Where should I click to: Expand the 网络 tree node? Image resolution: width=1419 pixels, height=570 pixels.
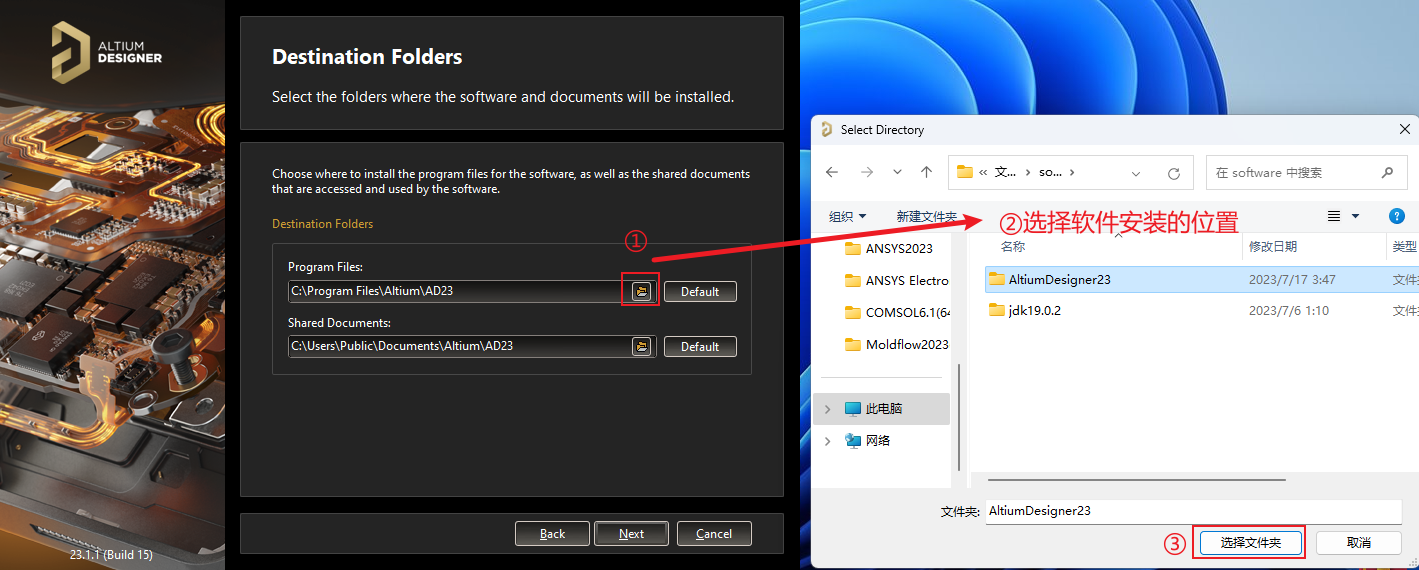(x=827, y=440)
